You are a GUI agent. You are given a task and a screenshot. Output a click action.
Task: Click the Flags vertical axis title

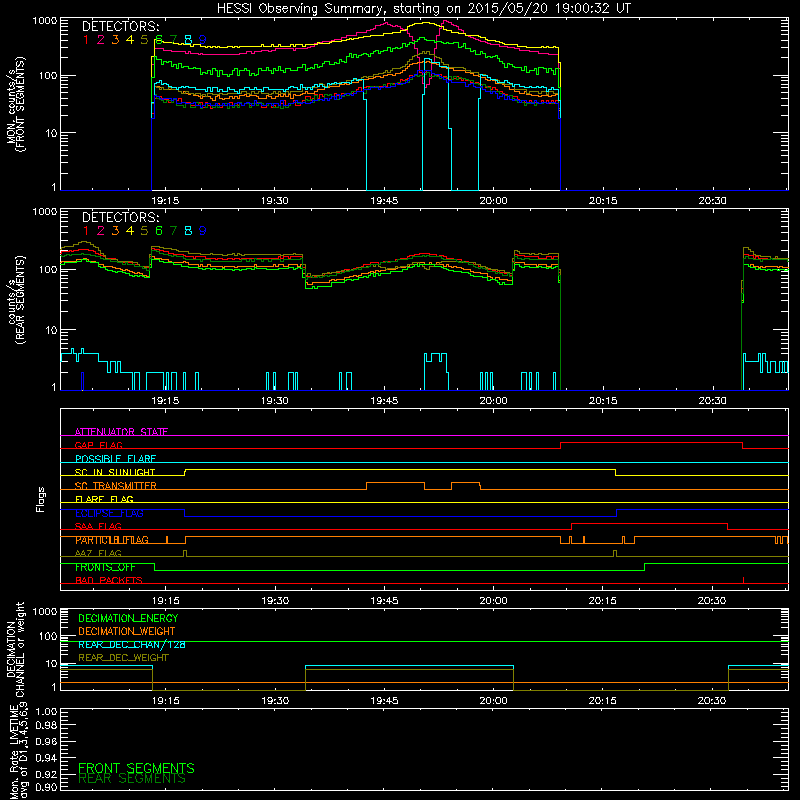coord(40,499)
